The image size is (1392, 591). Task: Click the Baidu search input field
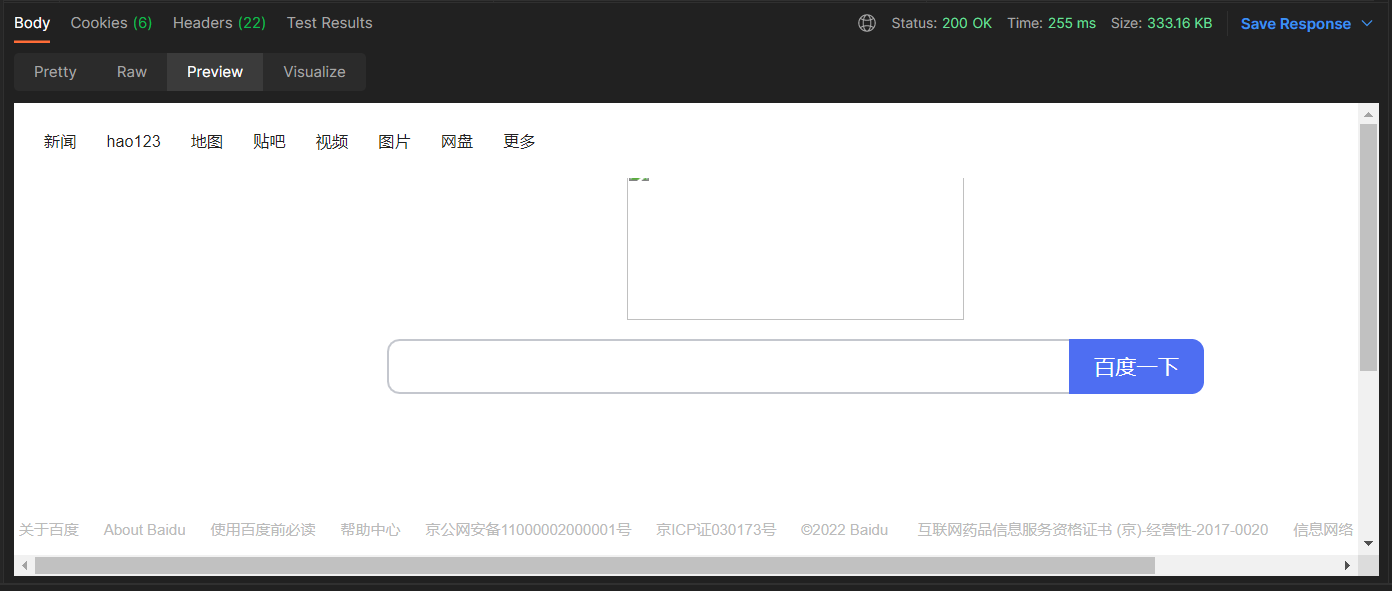(x=728, y=367)
